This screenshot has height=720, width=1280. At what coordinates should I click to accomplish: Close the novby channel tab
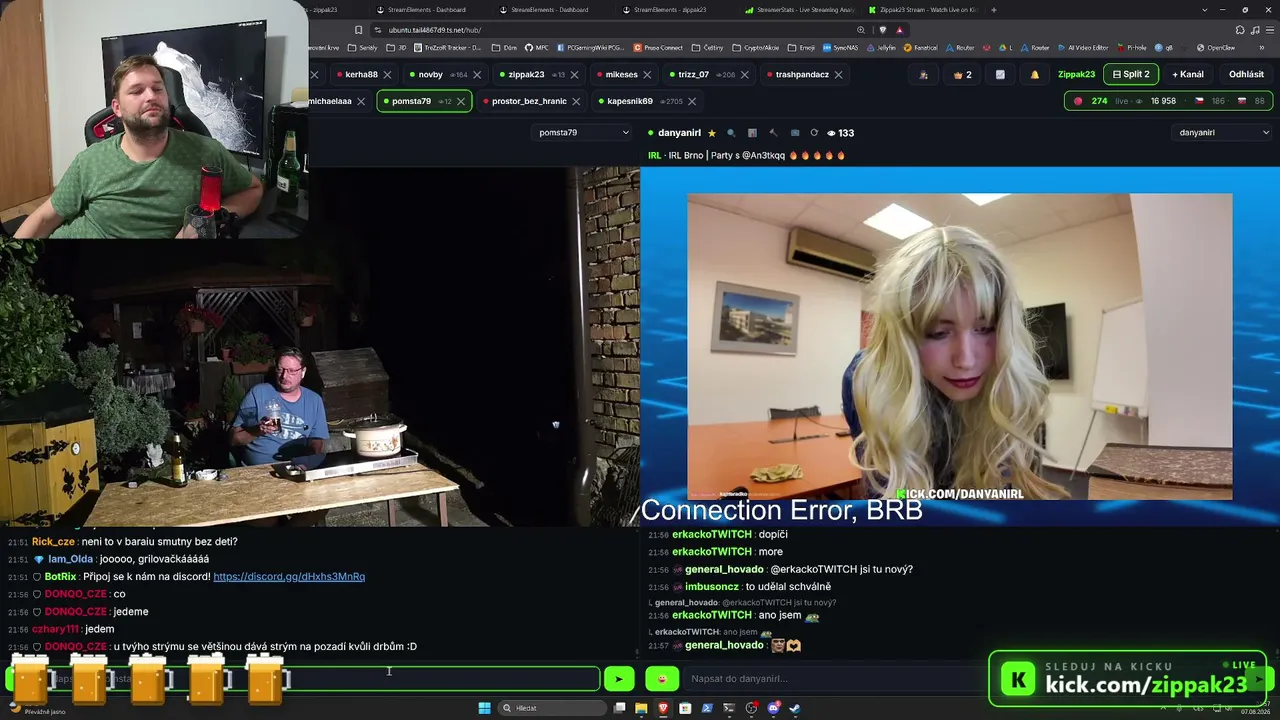pyautogui.click(x=477, y=74)
